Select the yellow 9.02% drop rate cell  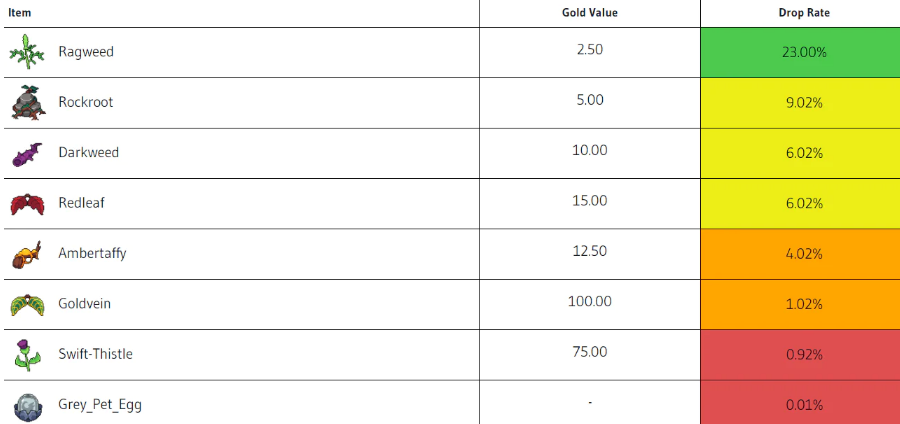(804, 103)
